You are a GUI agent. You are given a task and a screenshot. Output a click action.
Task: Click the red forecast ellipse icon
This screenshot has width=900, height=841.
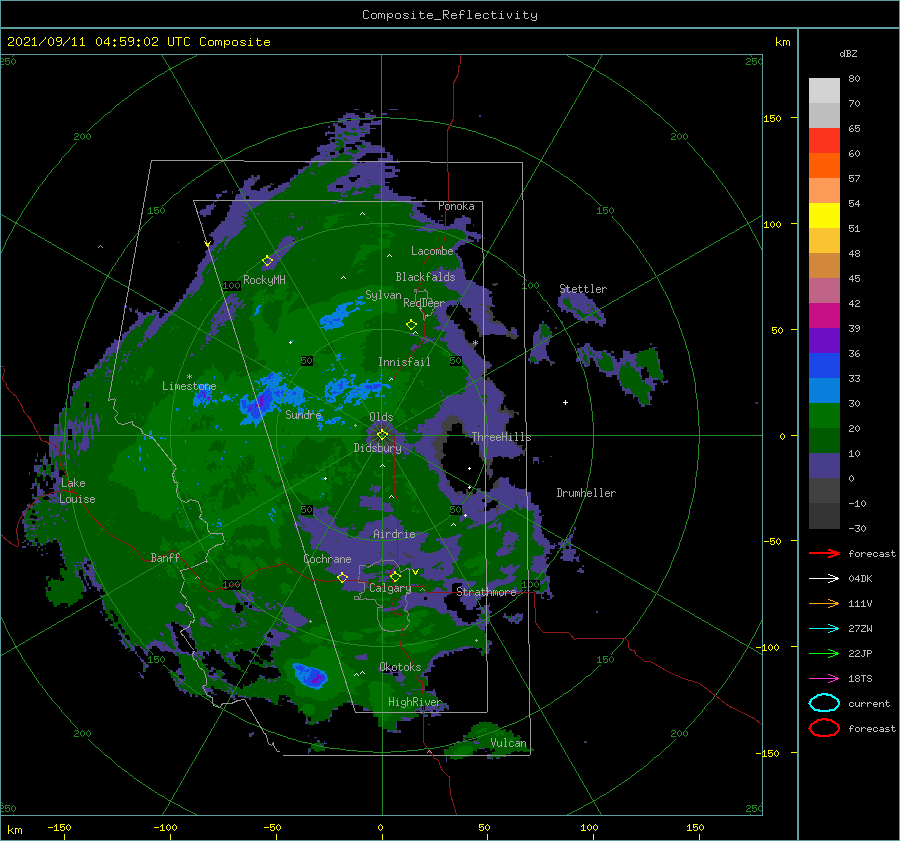coord(824,728)
